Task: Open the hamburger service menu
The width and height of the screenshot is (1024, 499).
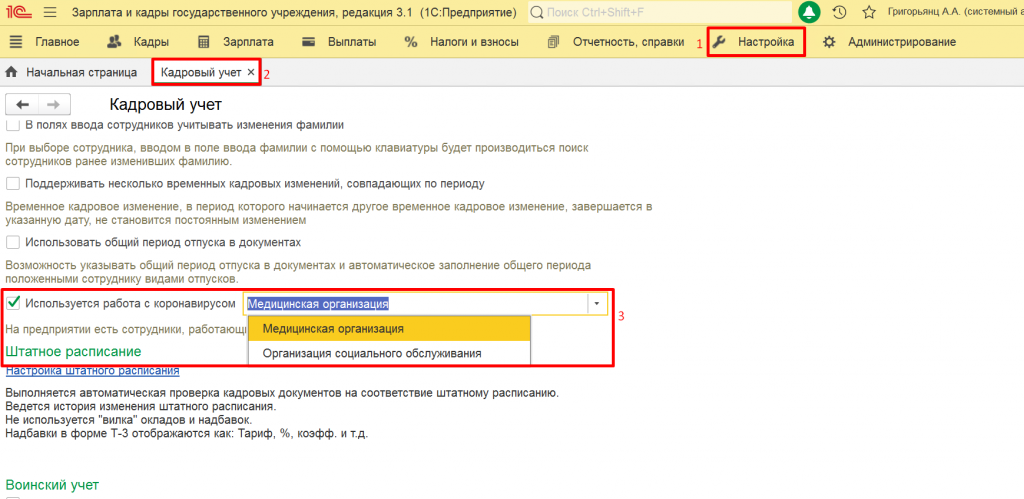Action: [x=50, y=12]
